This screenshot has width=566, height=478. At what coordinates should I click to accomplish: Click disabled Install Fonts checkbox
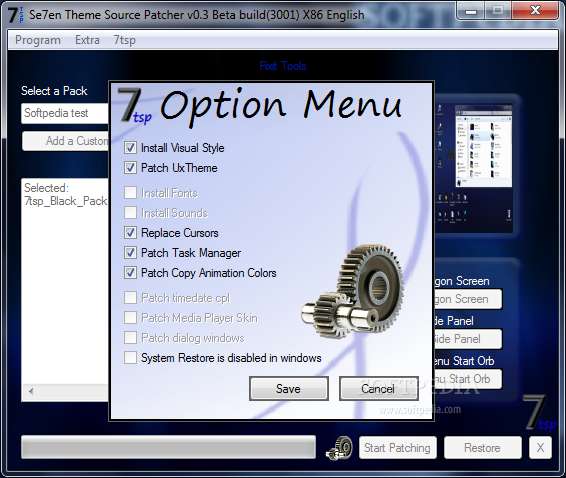click(130, 193)
